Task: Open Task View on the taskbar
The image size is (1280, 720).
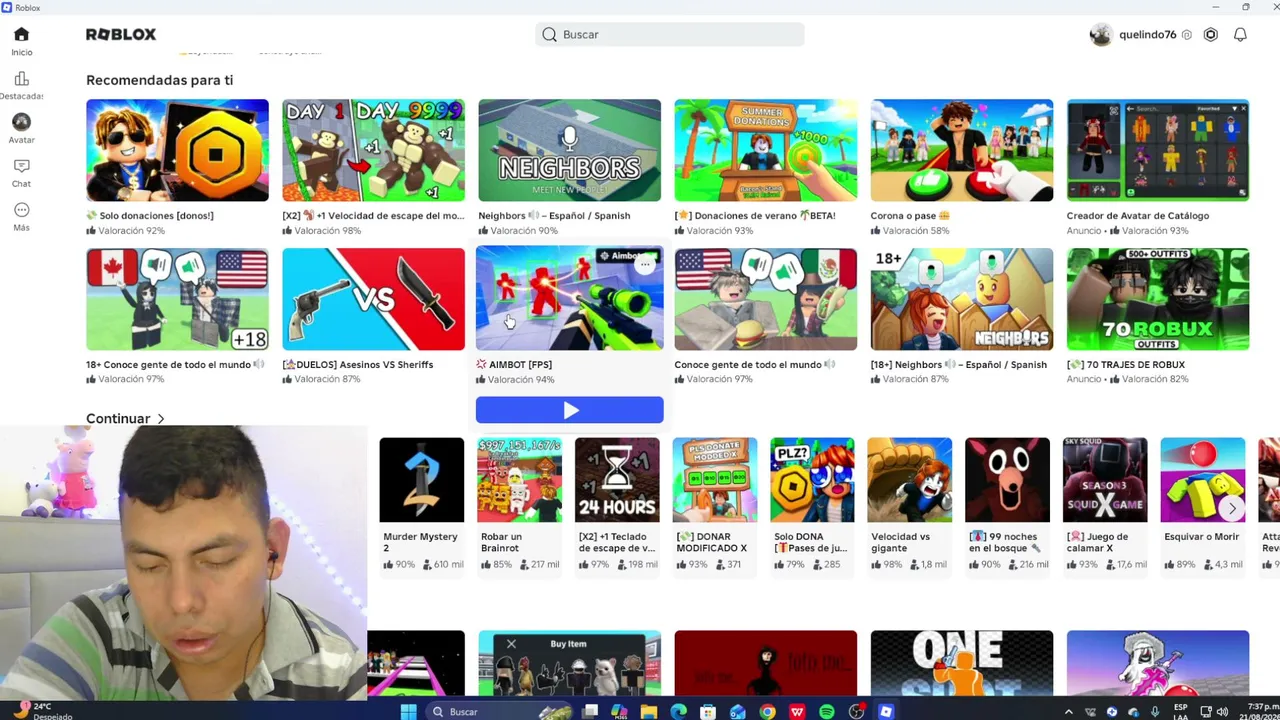Action: point(590,712)
